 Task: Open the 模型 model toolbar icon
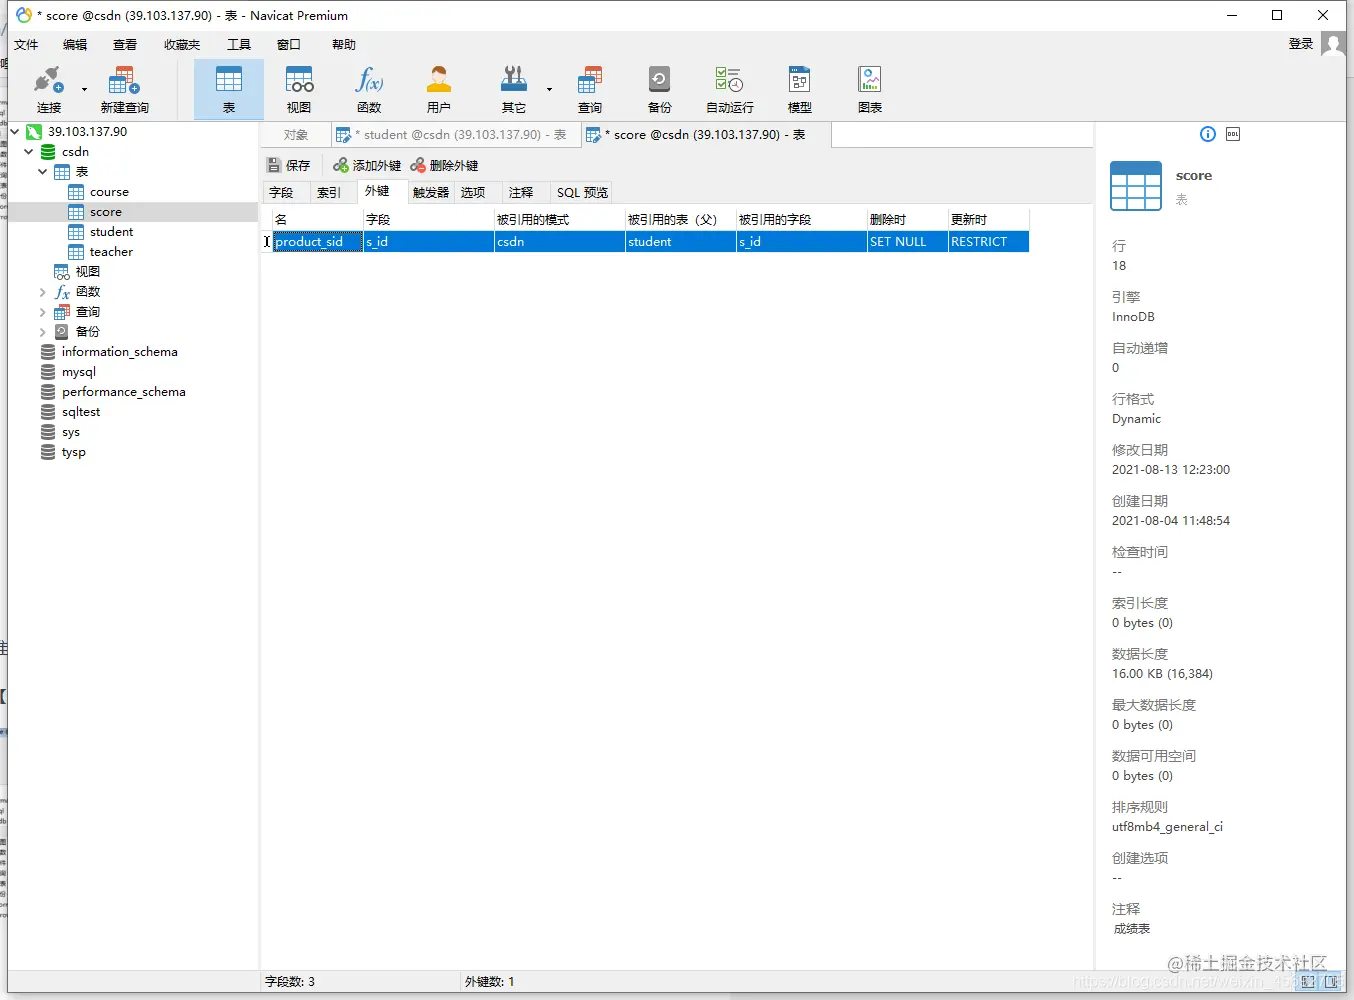pyautogui.click(x=800, y=89)
